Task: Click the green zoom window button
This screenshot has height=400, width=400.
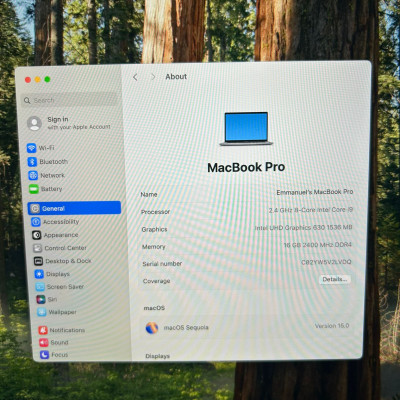Action: 47,79
